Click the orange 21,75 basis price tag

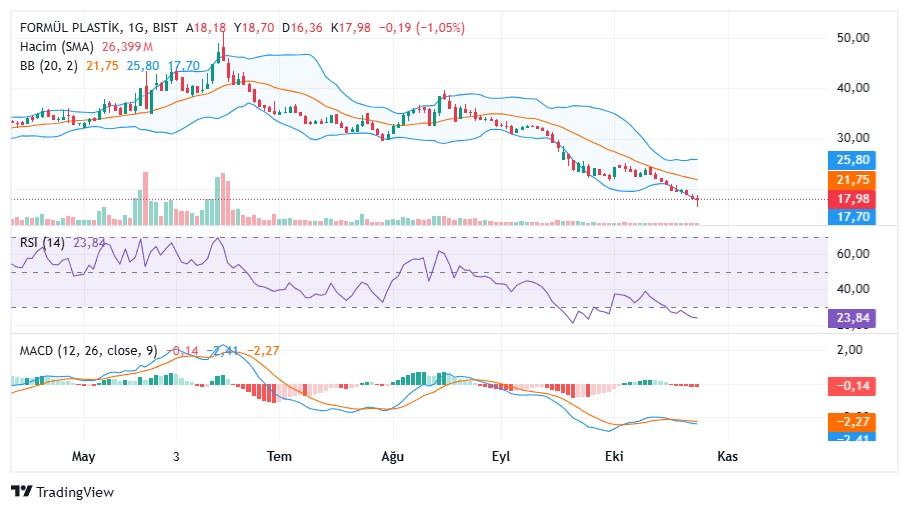[x=852, y=180]
